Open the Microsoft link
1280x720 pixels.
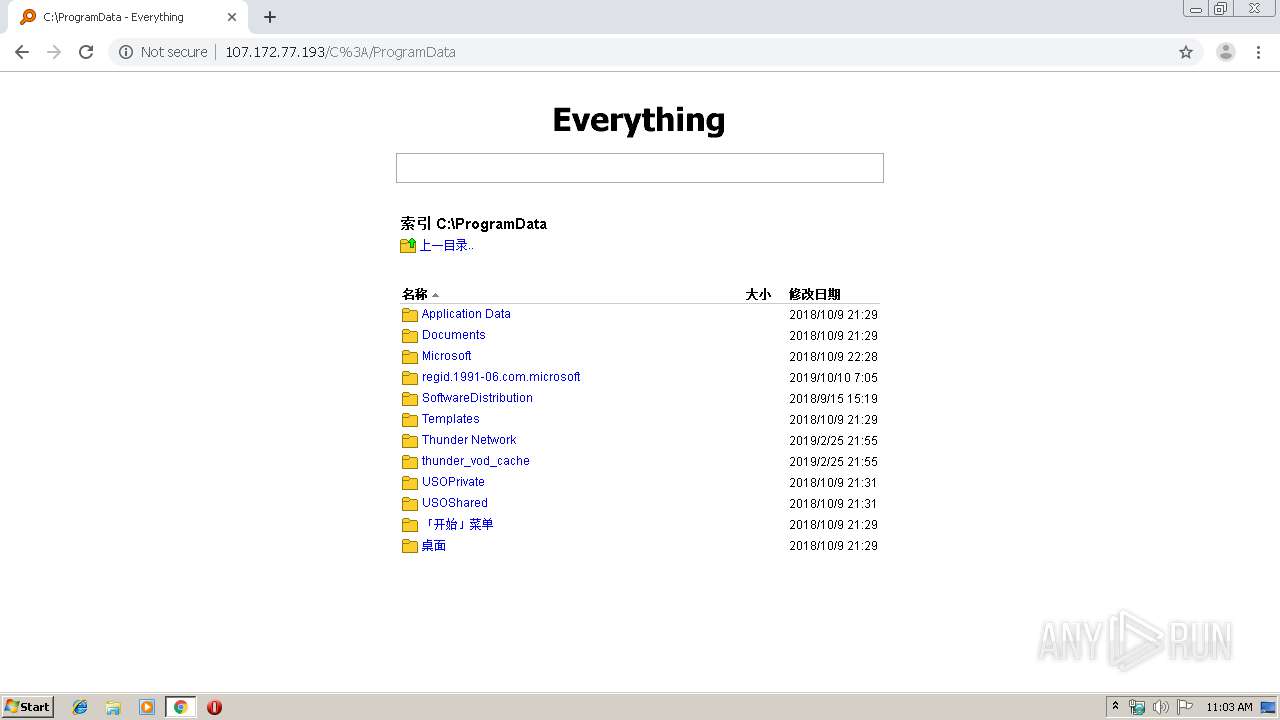(x=447, y=356)
